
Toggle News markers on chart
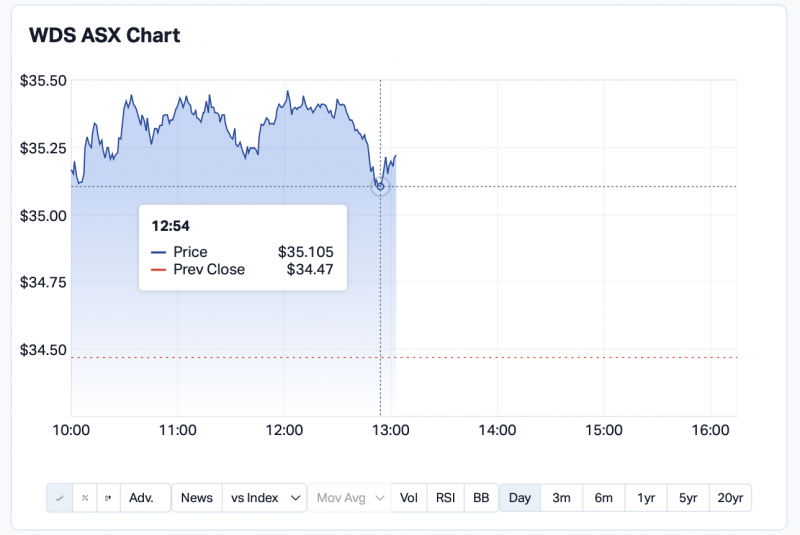tap(197, 498)
